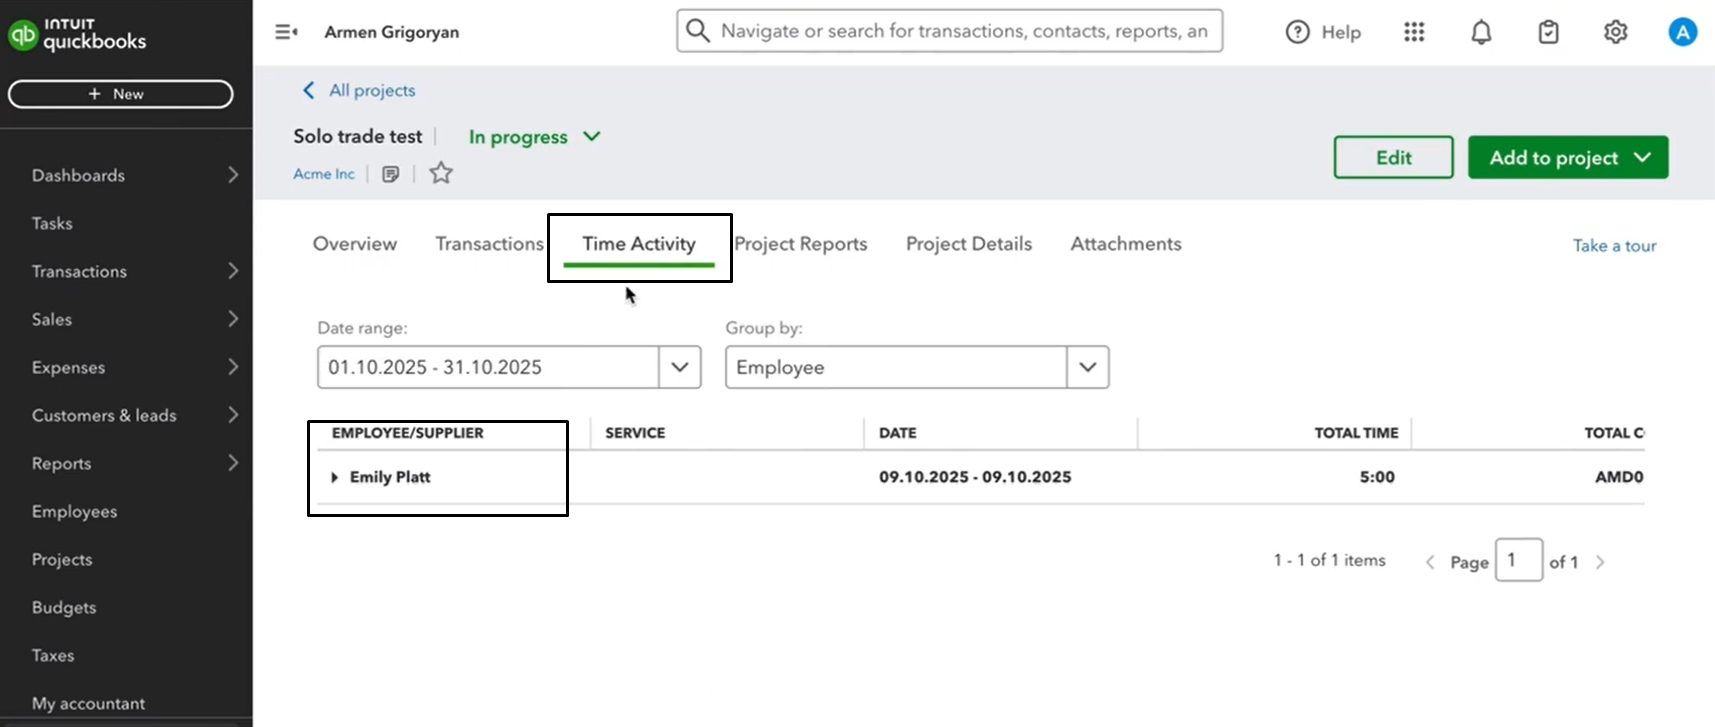1715x727 pixels.
Task: Click the user profile avatar
Action: click(1682, 32)
